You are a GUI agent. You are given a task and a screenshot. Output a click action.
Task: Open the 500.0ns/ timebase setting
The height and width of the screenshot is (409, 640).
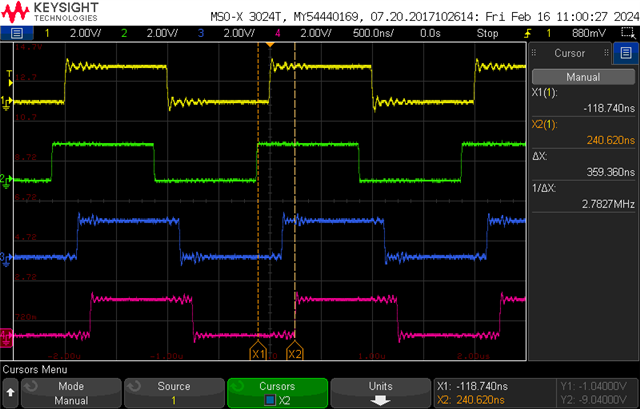click(373, 33)
